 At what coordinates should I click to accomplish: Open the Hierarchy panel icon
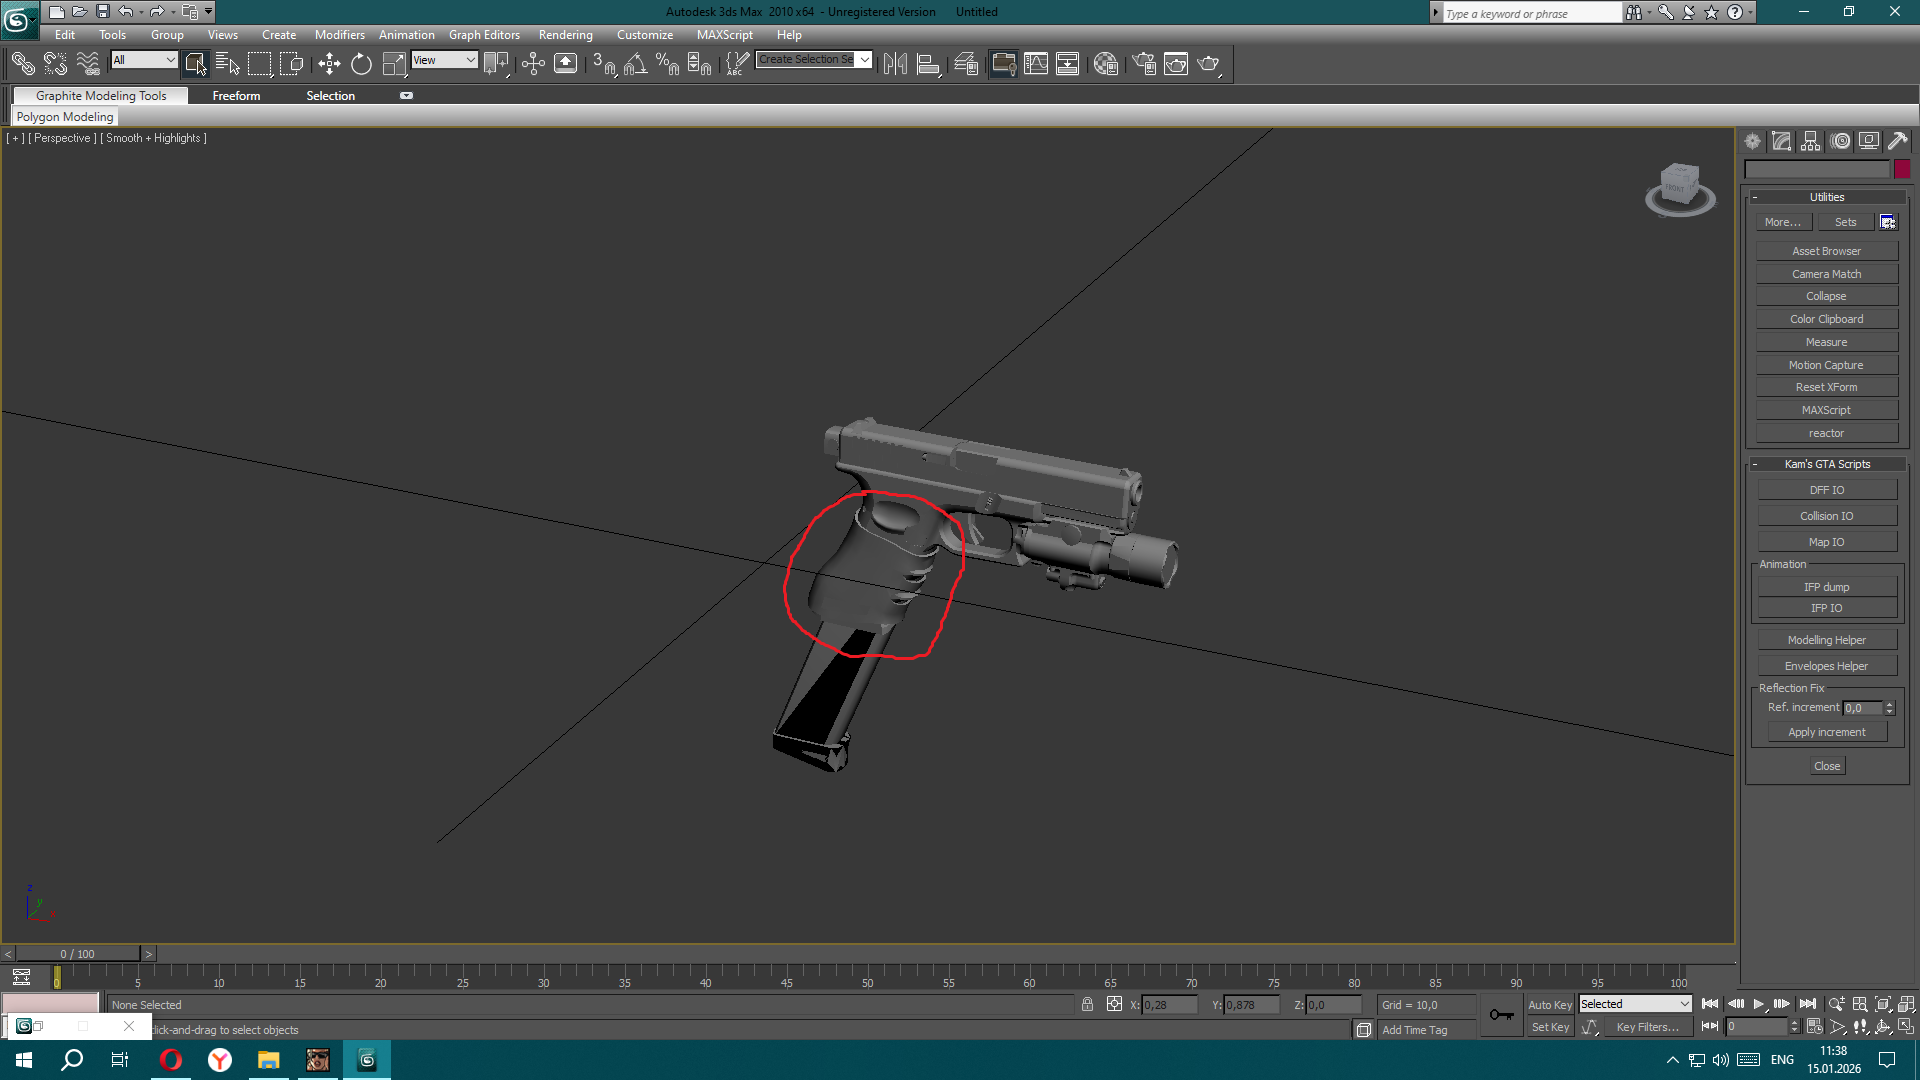[x=1810, y=141]
